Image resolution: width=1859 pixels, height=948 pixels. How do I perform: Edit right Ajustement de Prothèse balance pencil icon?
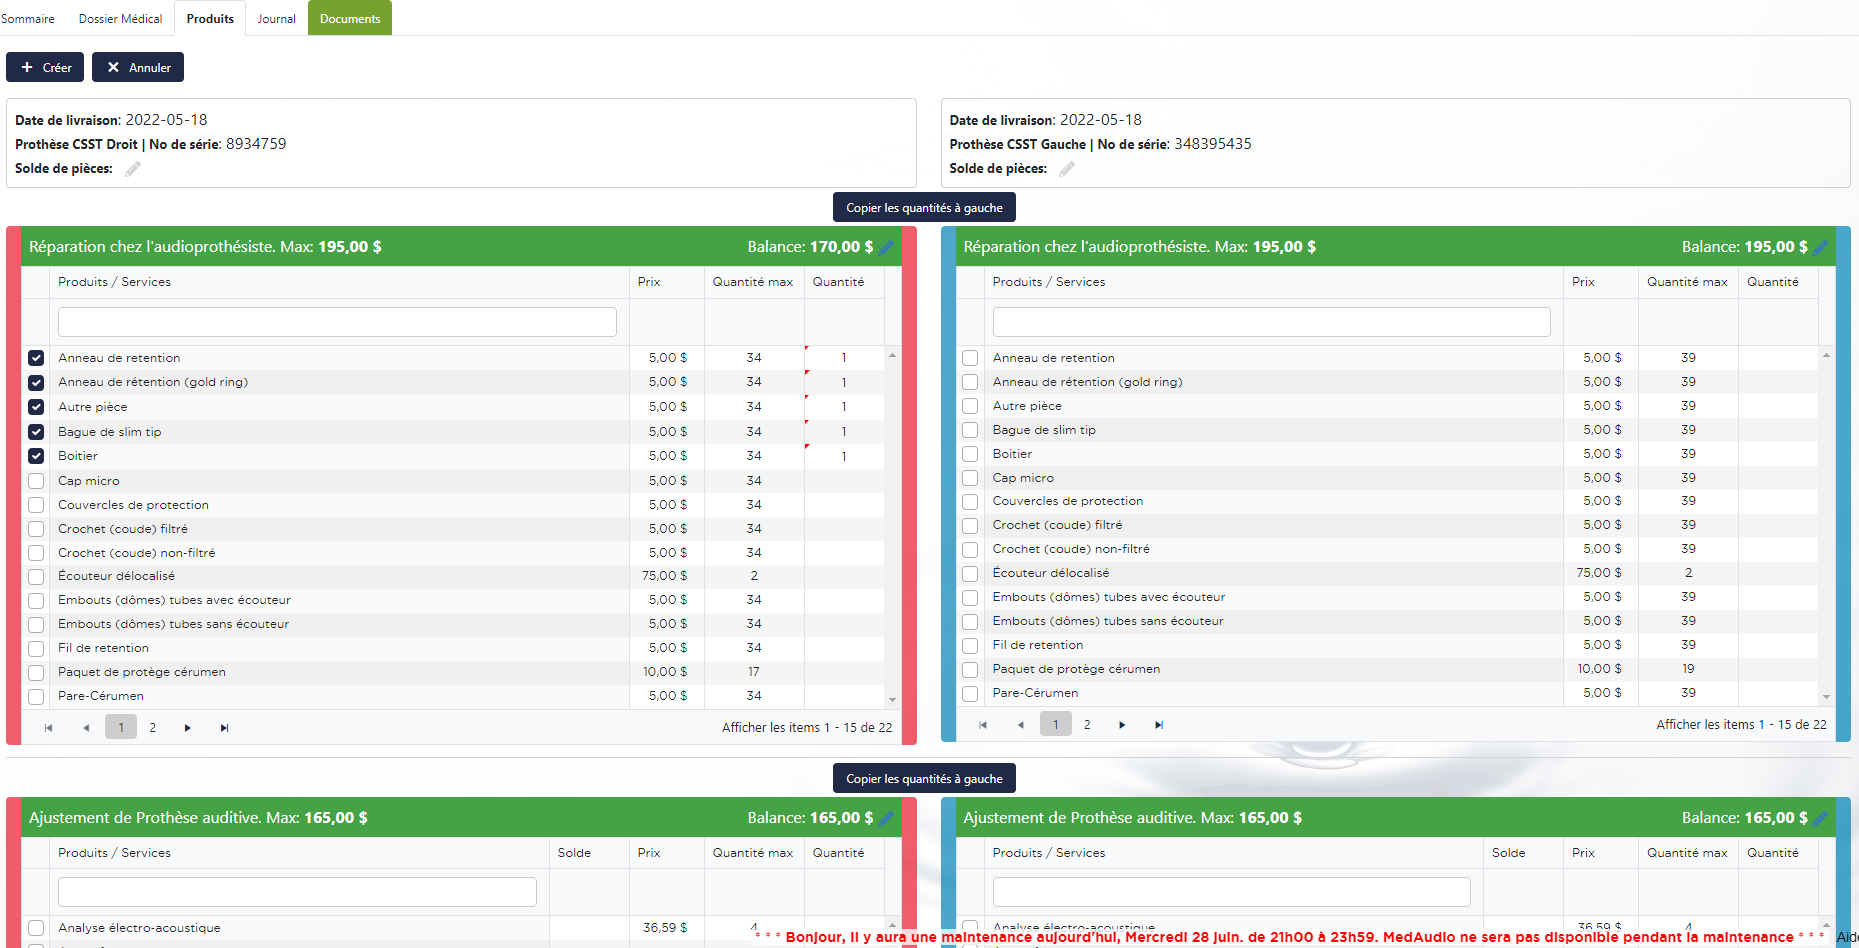(1820, 818)
